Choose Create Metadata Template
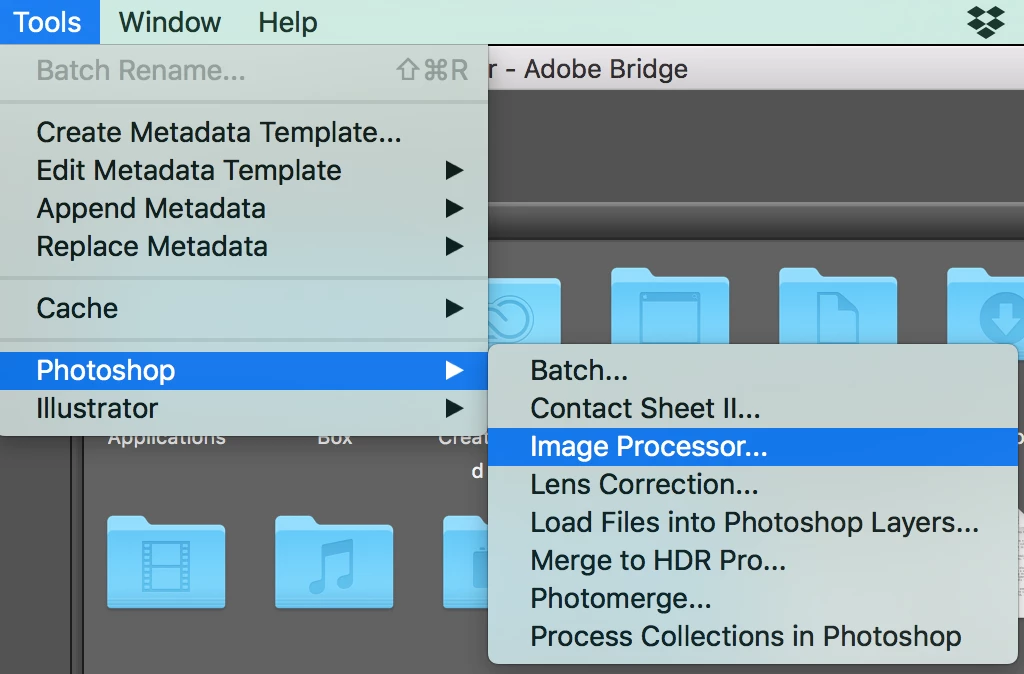Viewport: 1024px width, 674px height. (x=244, y=132)
